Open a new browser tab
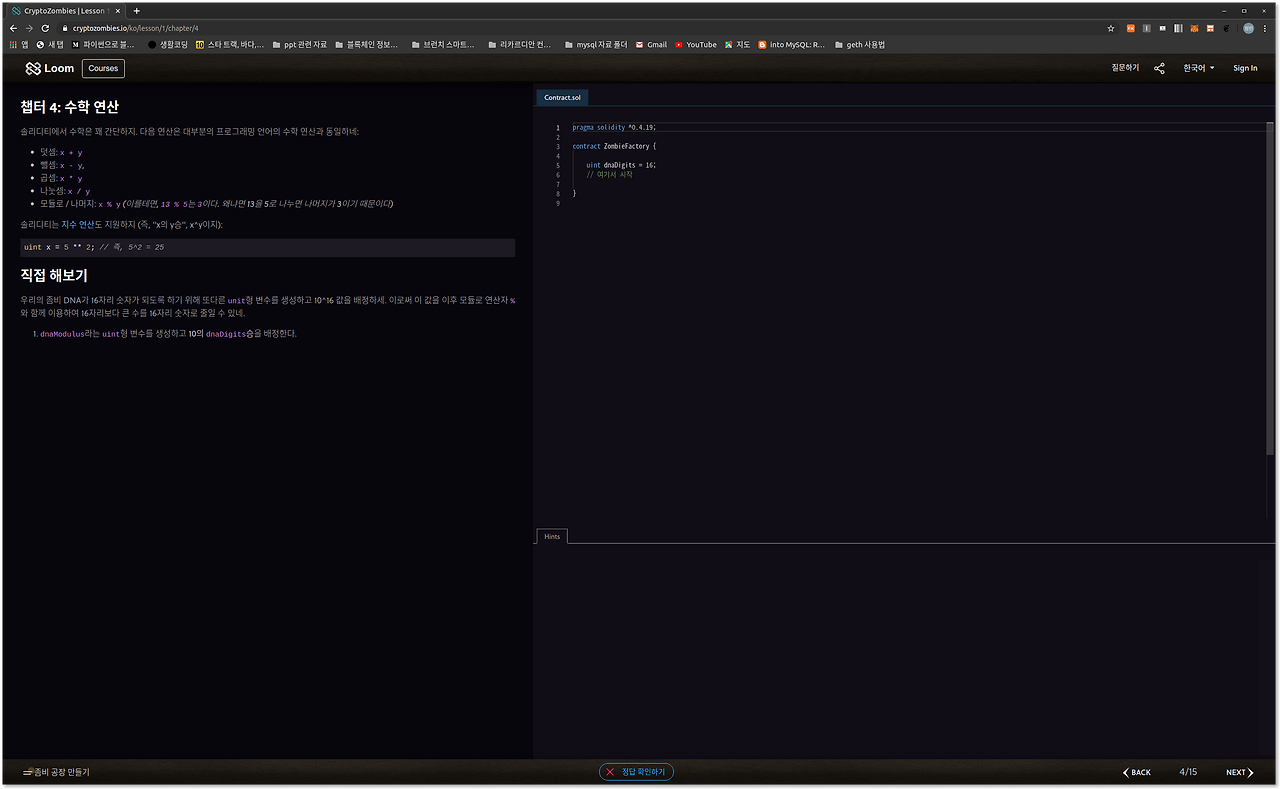Screen dimensions: 1280x789 pyautogui.click(x=137, y=10)
